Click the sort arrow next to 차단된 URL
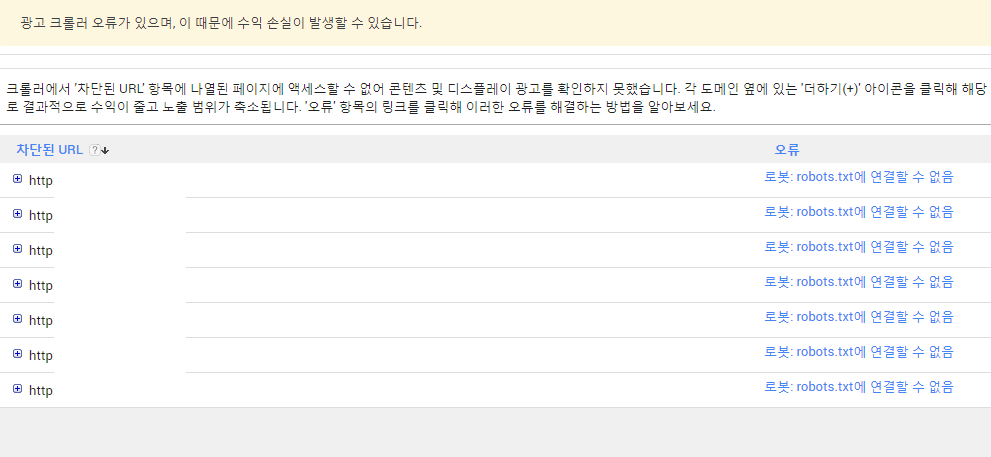 coord(105,150)
